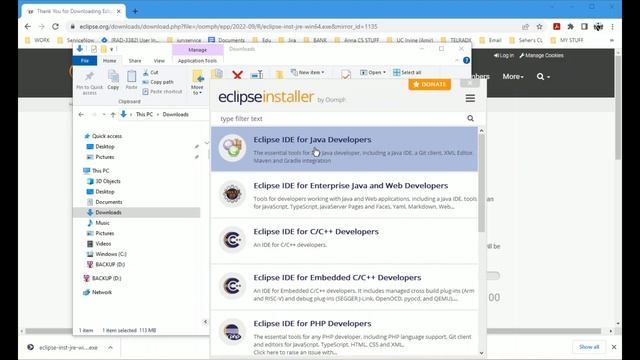Click Cut in the Clipboard group

click(150, 72)
